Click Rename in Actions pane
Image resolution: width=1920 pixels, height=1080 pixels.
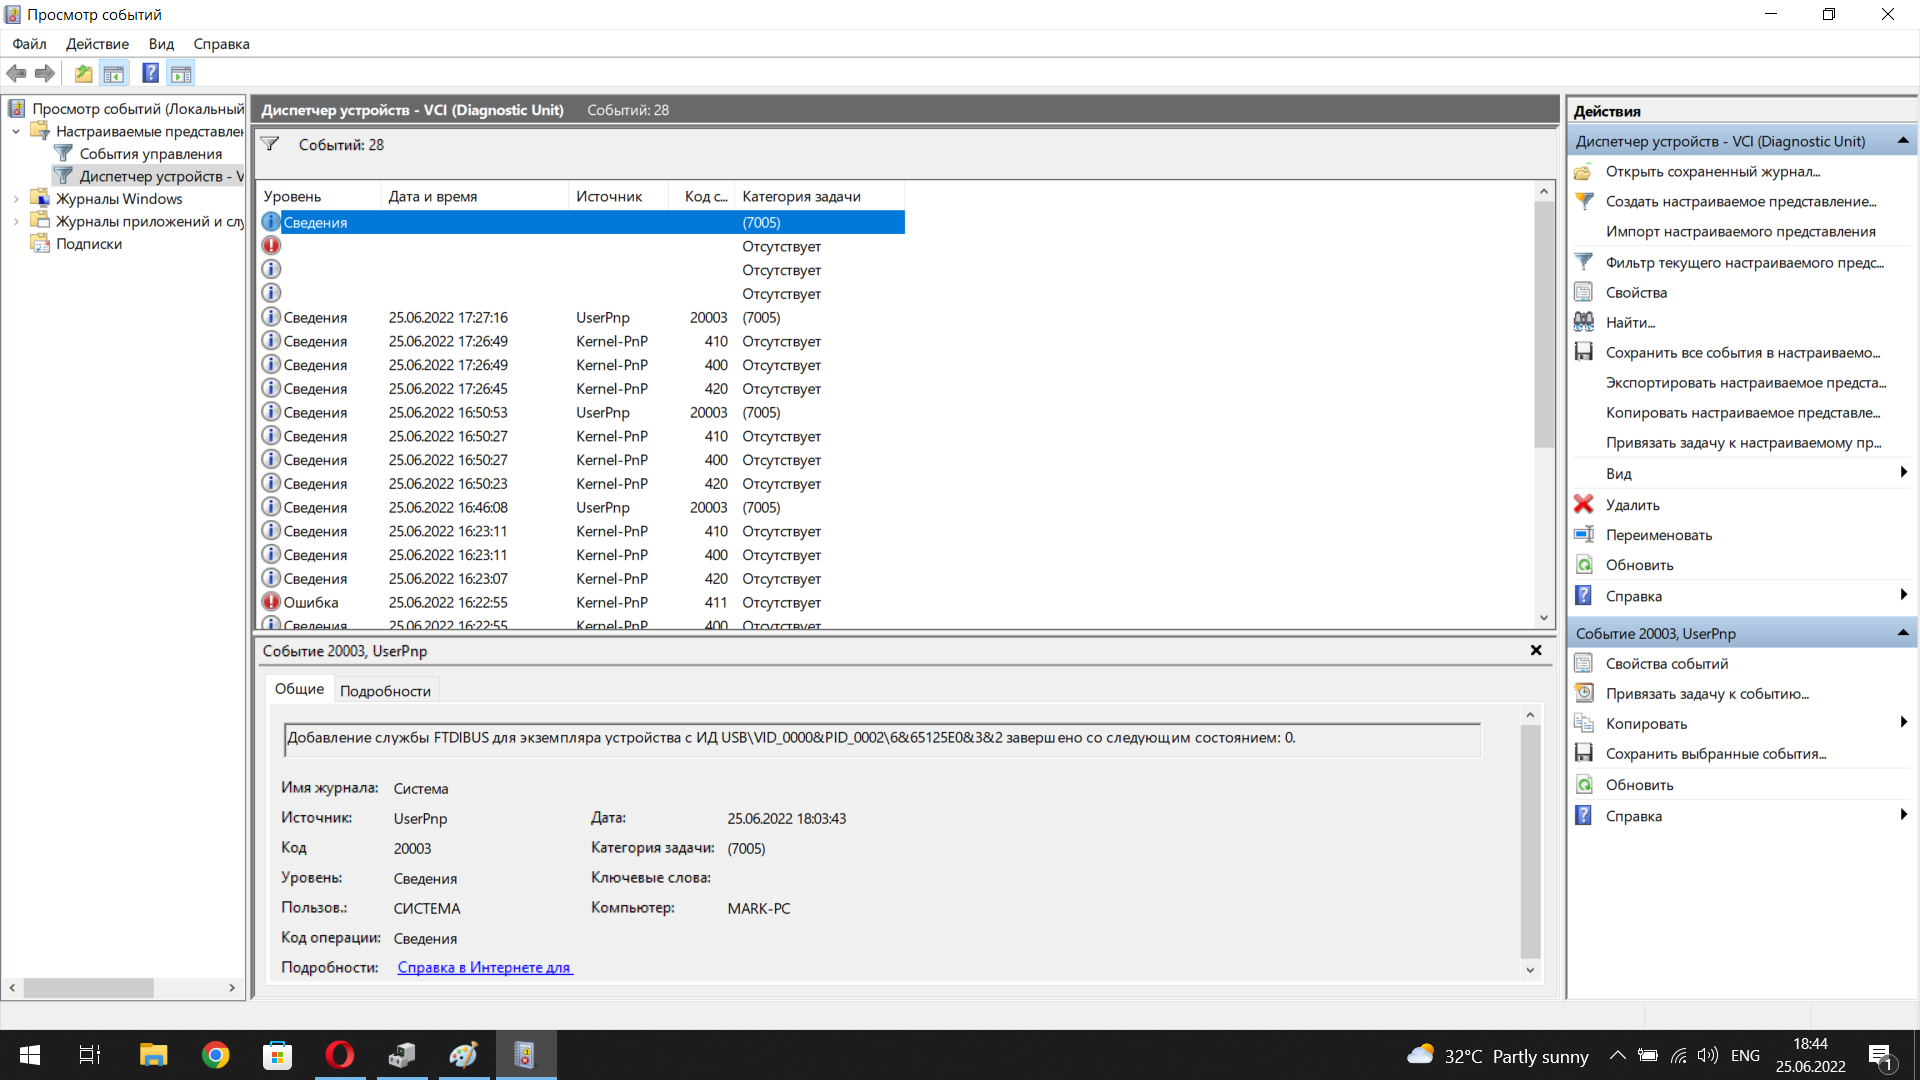1658,535
